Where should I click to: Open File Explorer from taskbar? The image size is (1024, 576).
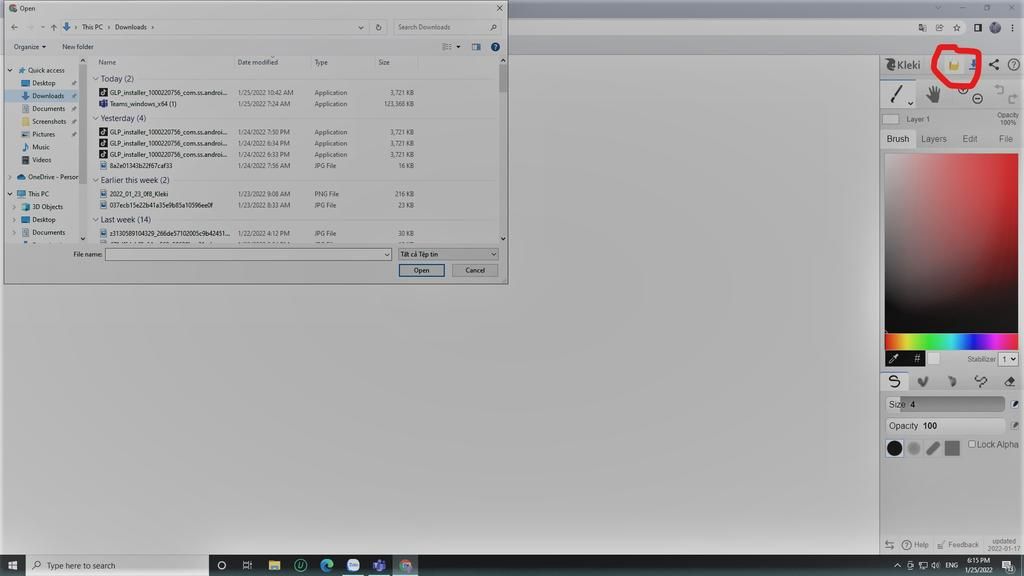[x=274, y=565]
